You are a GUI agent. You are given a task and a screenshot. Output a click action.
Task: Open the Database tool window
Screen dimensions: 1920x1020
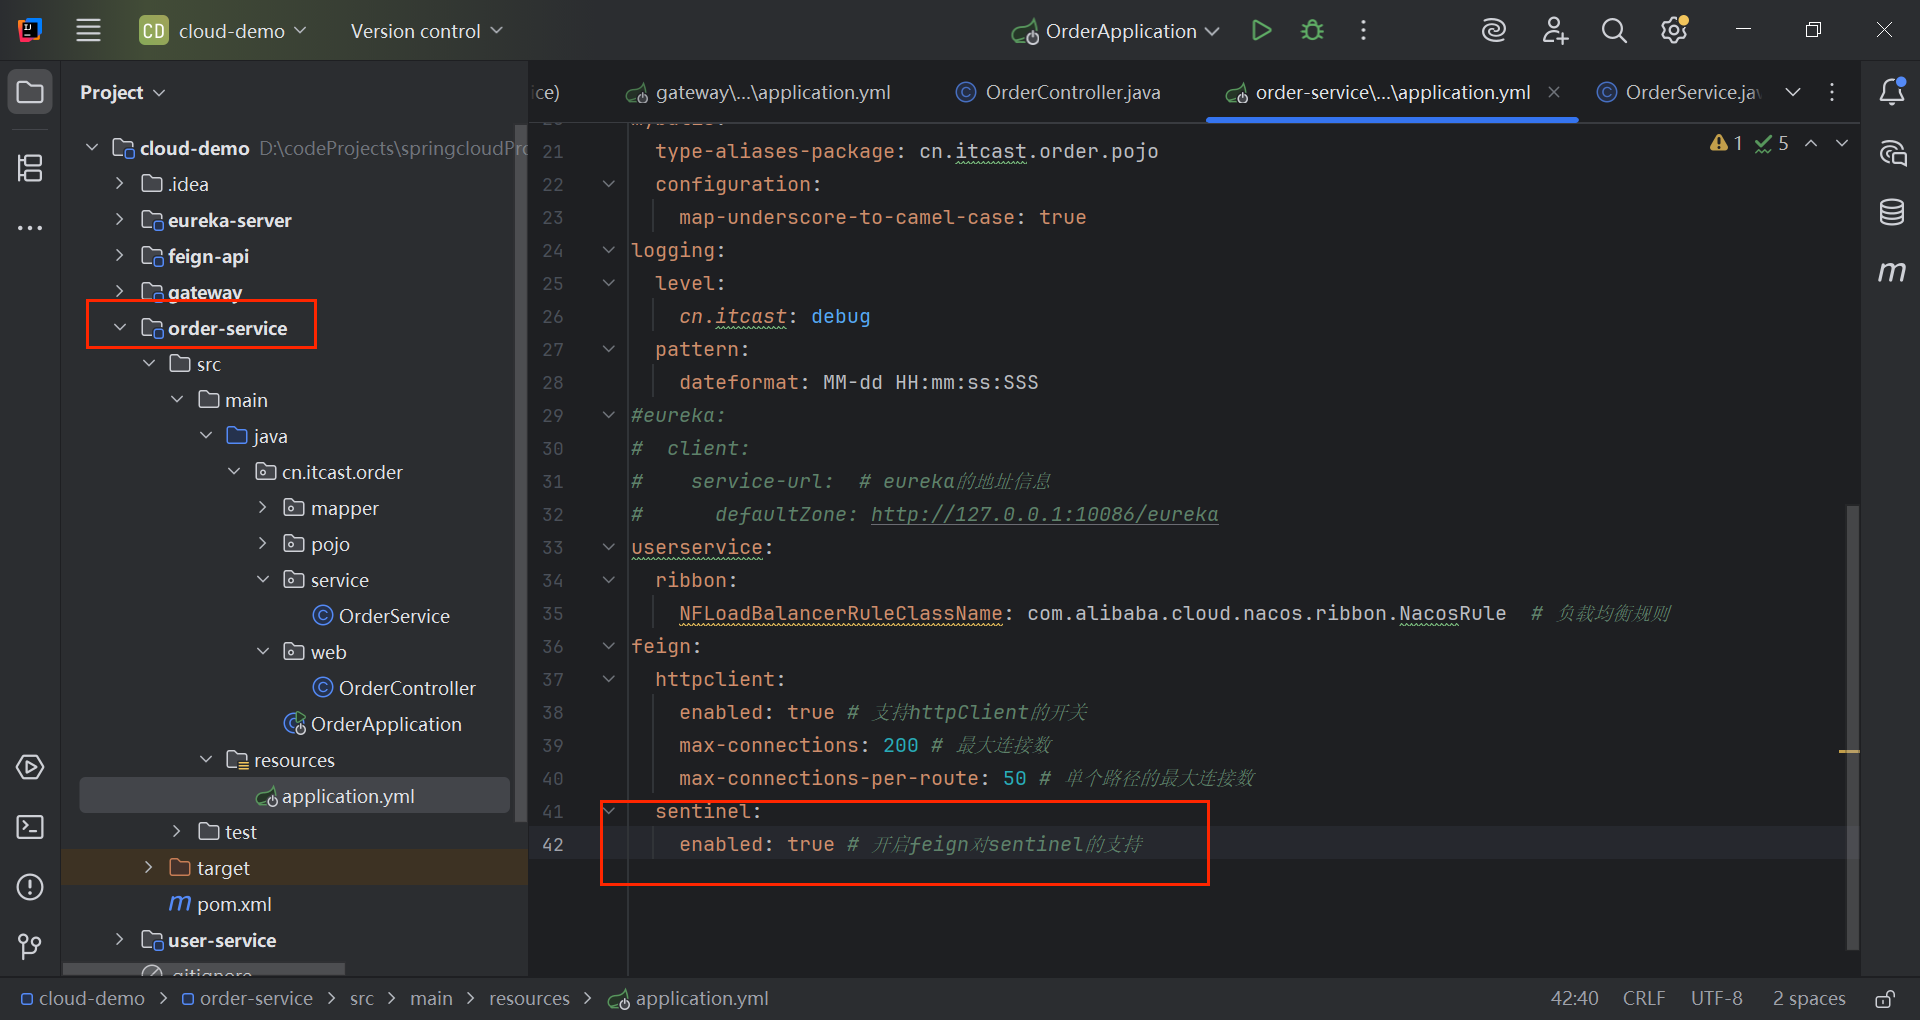(x=1892, y=212)
